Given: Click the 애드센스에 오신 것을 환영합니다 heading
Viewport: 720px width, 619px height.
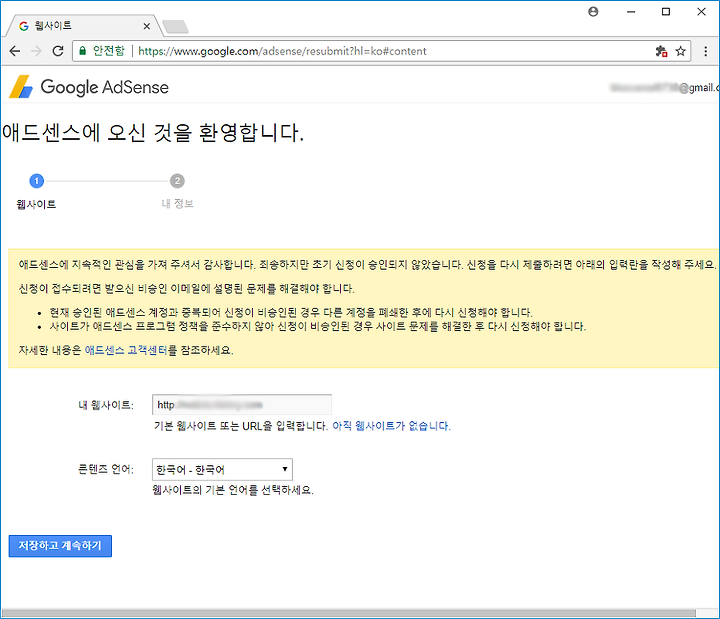Looking at the screenshot, I should click(153, 133).
